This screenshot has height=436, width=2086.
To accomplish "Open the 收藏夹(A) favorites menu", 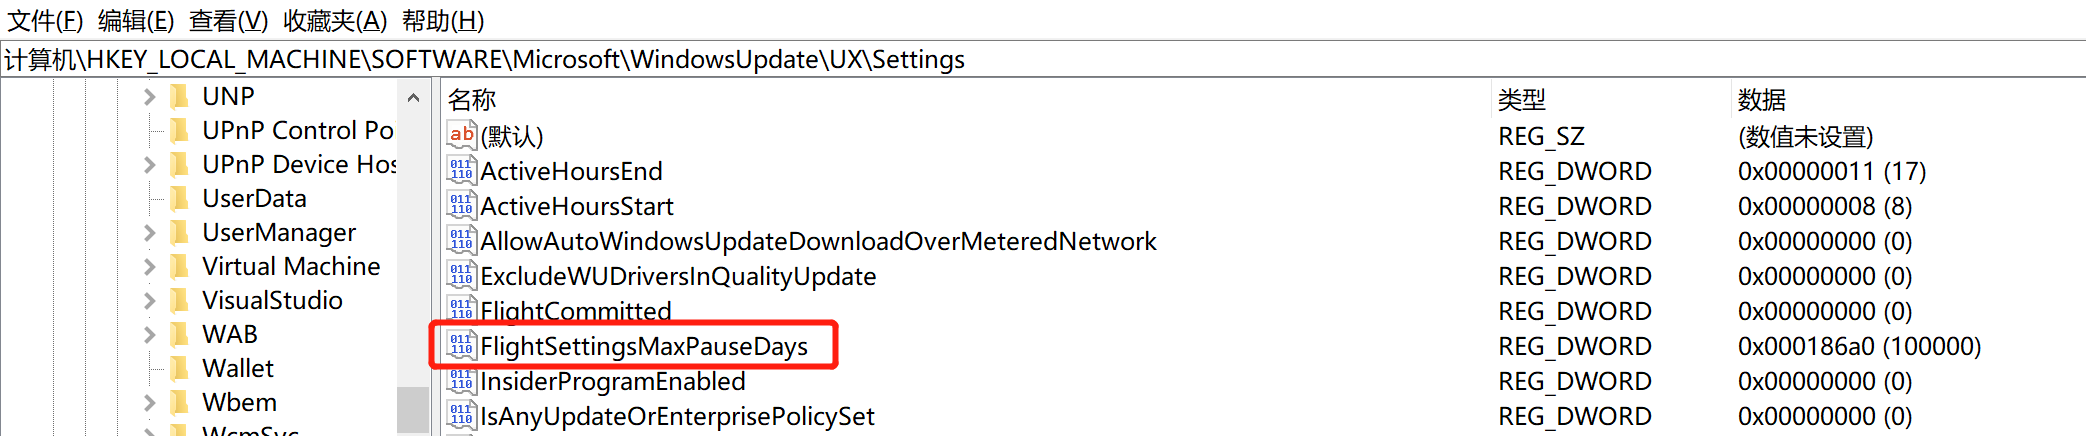I will (x=334, y=20).
